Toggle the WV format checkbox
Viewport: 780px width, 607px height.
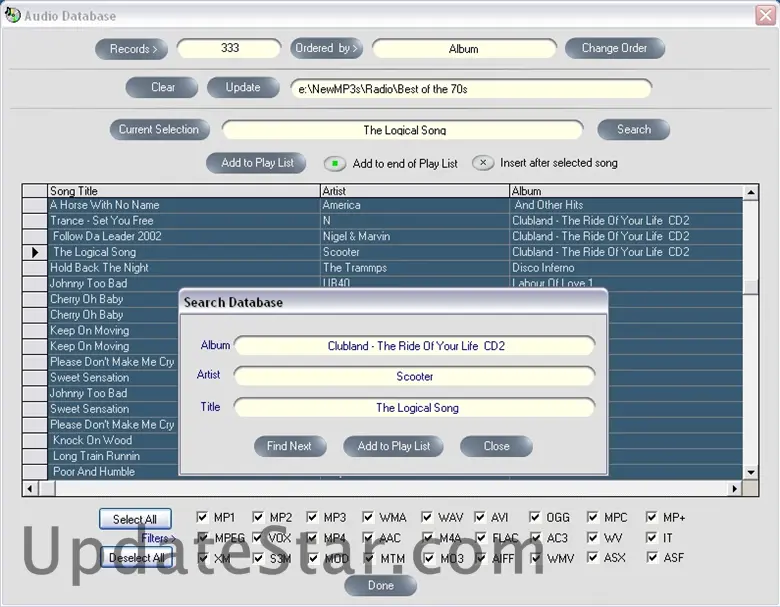click(592, 537)
